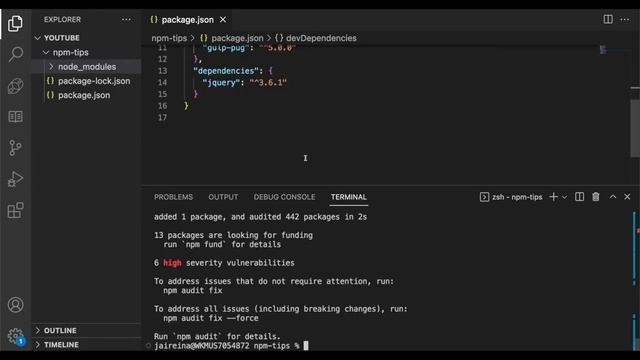Image resolution: width=640 pixels, height=360 pixels.
Task: Switch to the Output tab
Action: point(223,197)
